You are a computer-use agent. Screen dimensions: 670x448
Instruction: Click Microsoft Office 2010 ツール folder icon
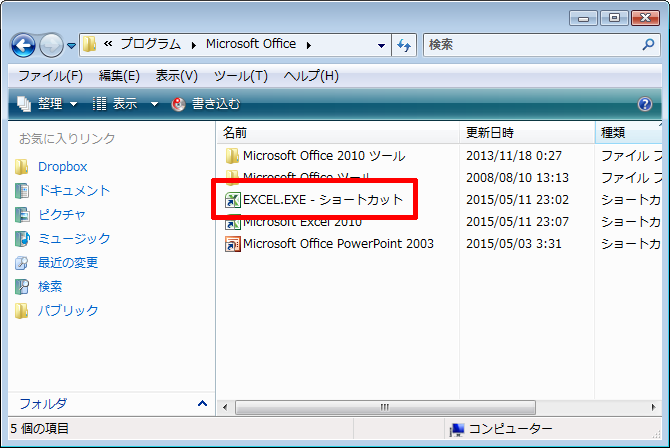[232, 156]
